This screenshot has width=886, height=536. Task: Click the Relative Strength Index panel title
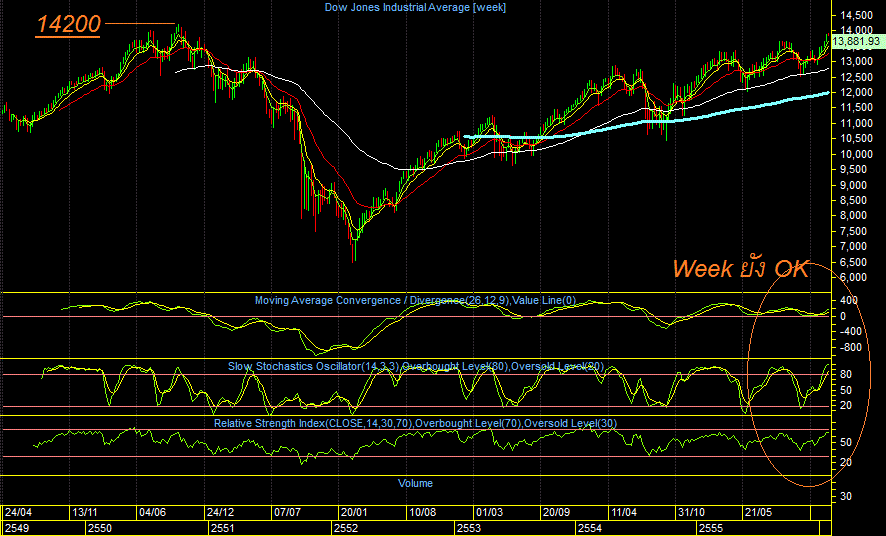[415, 423]
